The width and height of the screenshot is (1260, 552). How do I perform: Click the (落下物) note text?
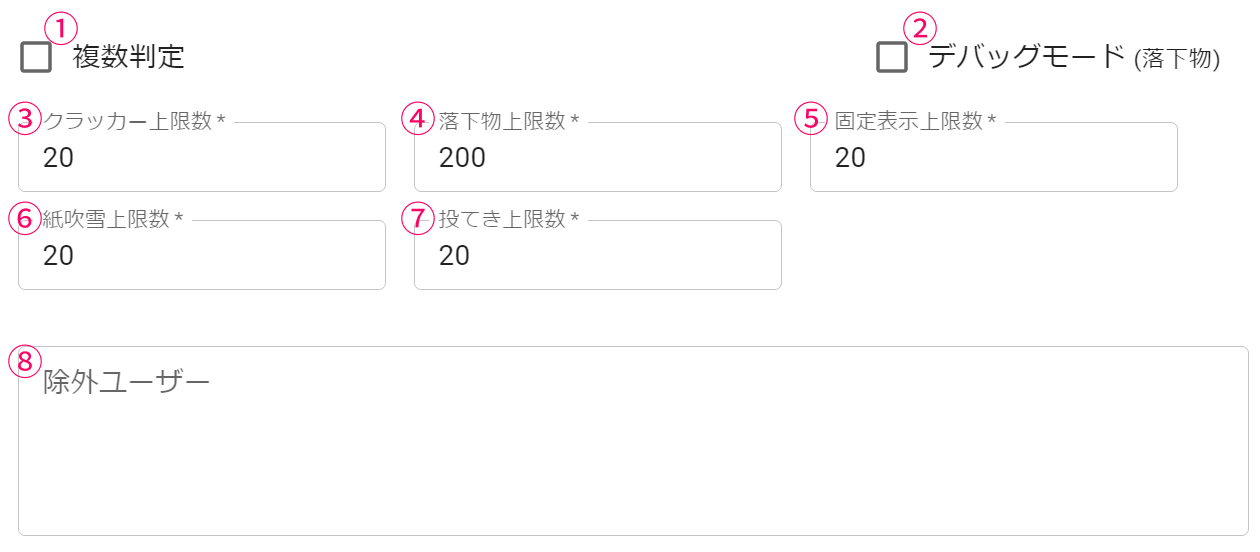tap(1177, 59)
